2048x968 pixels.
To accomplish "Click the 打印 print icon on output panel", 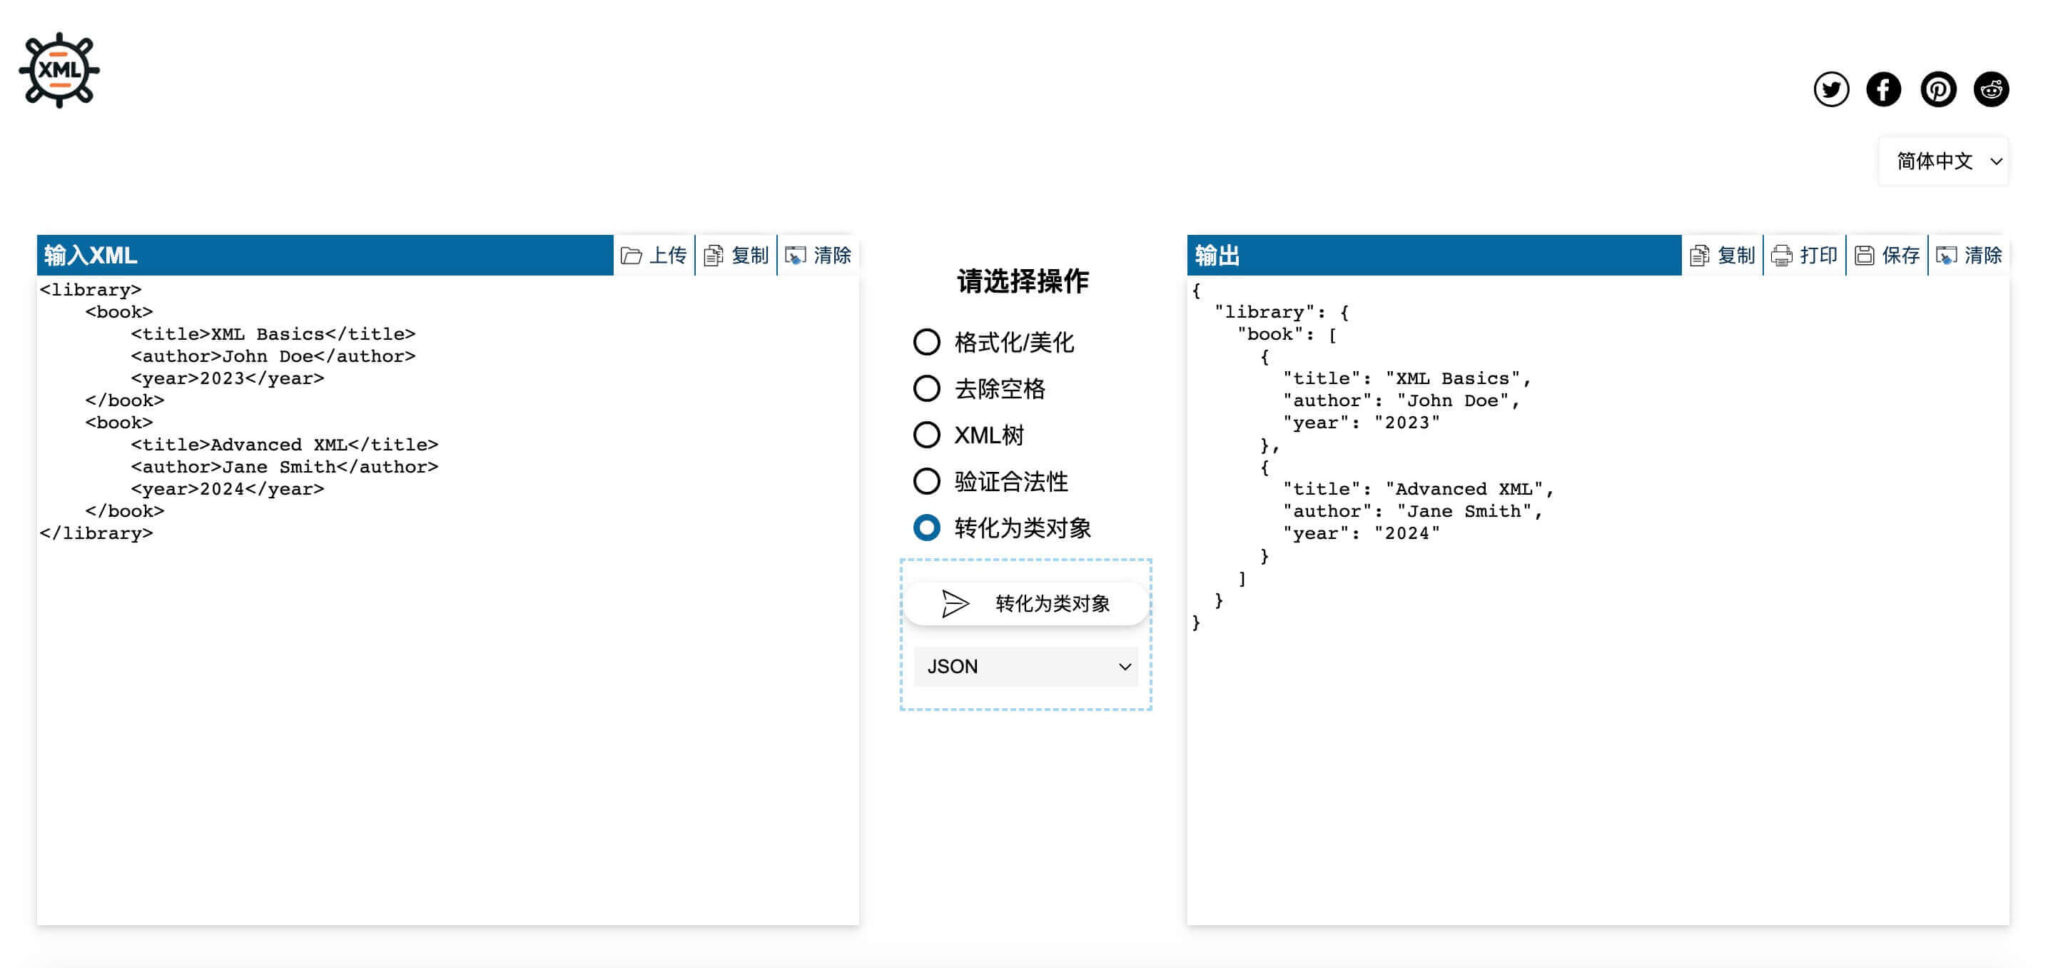I will tap(1805, 254).
